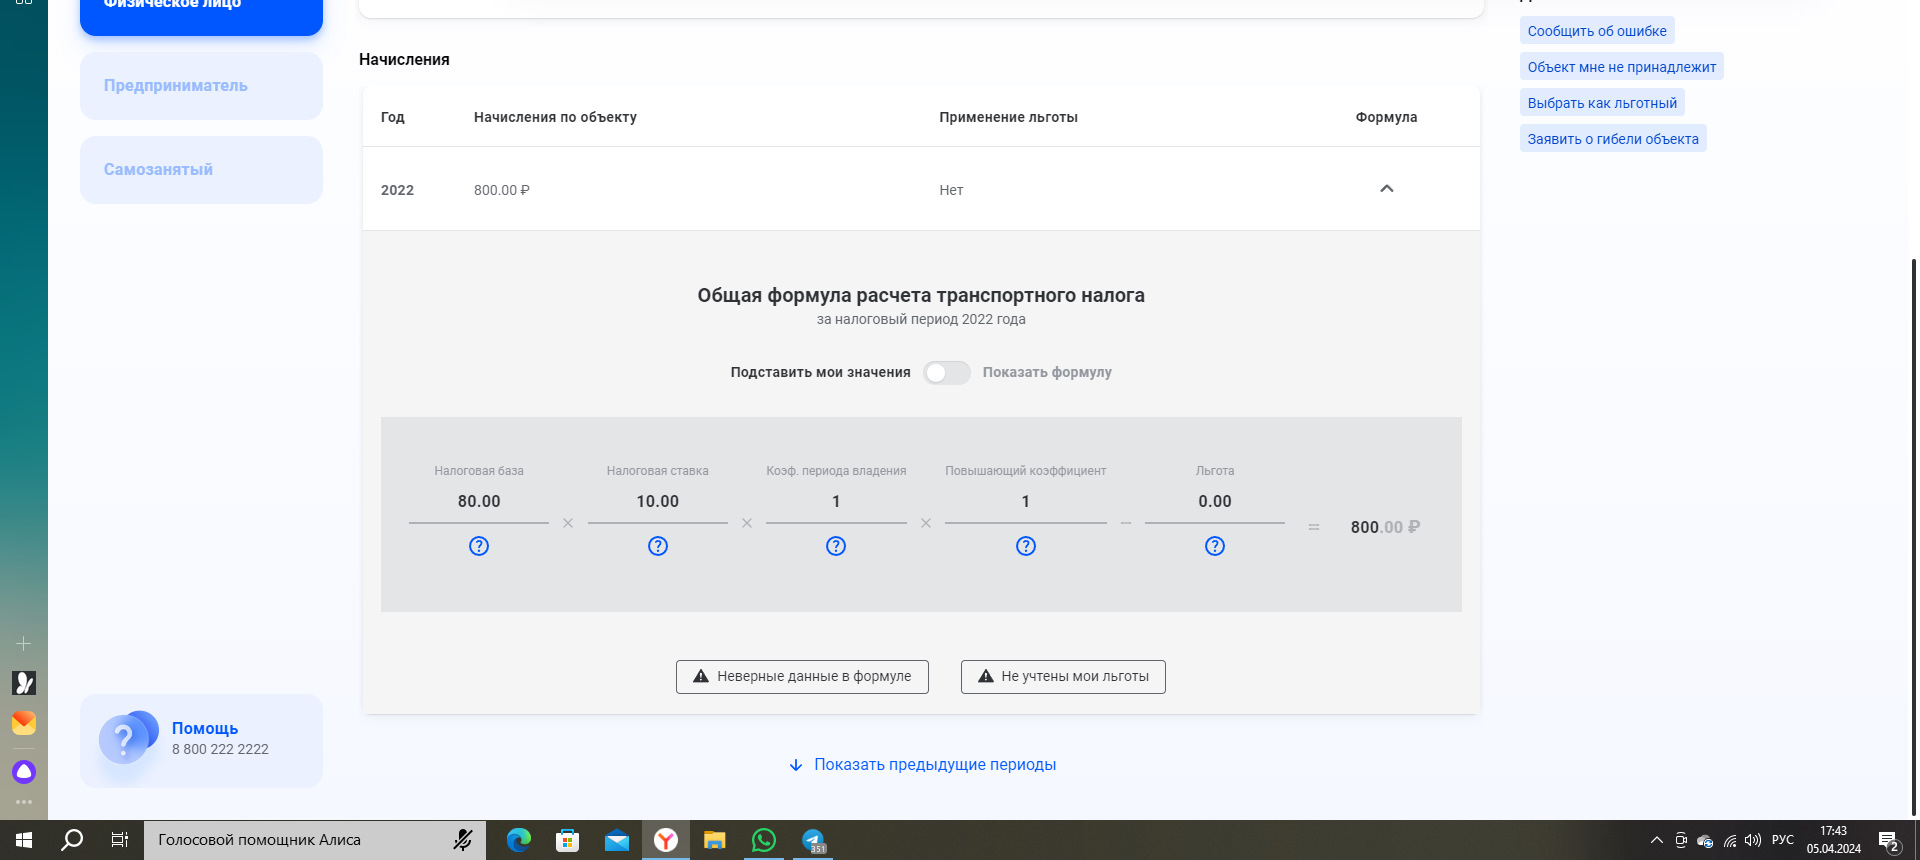Open help for Льгота value
The image size is (1920, 860).
coord(1215,546)
